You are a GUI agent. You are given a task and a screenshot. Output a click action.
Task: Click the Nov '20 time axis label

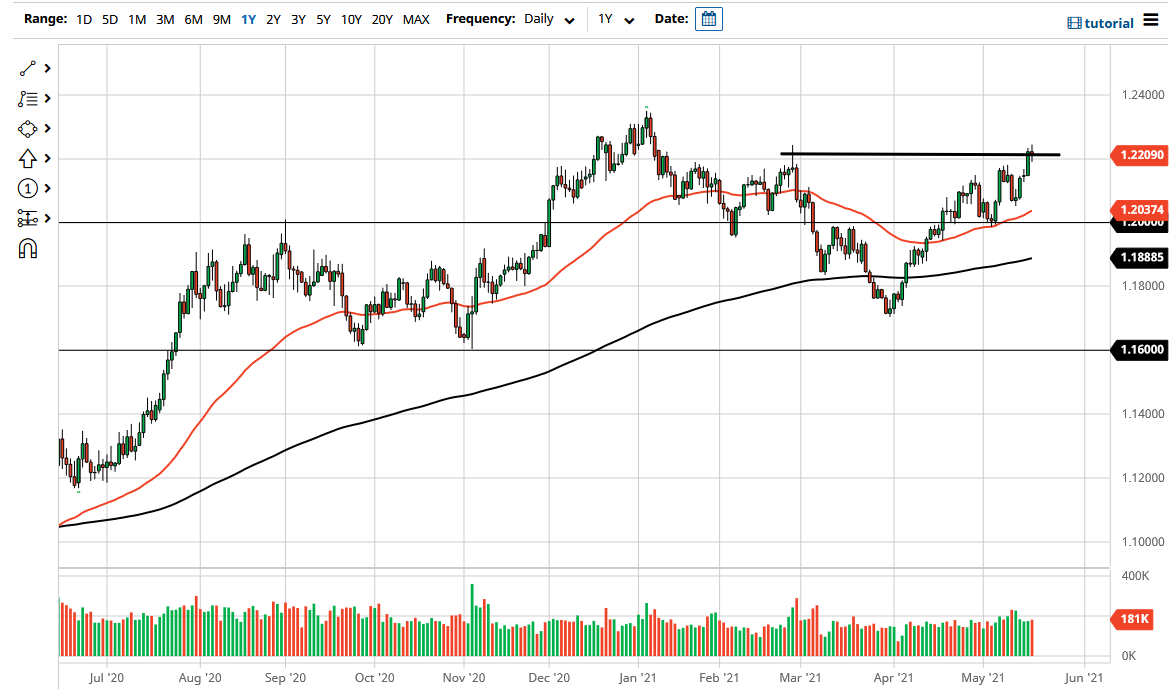(x=464, y=678)
